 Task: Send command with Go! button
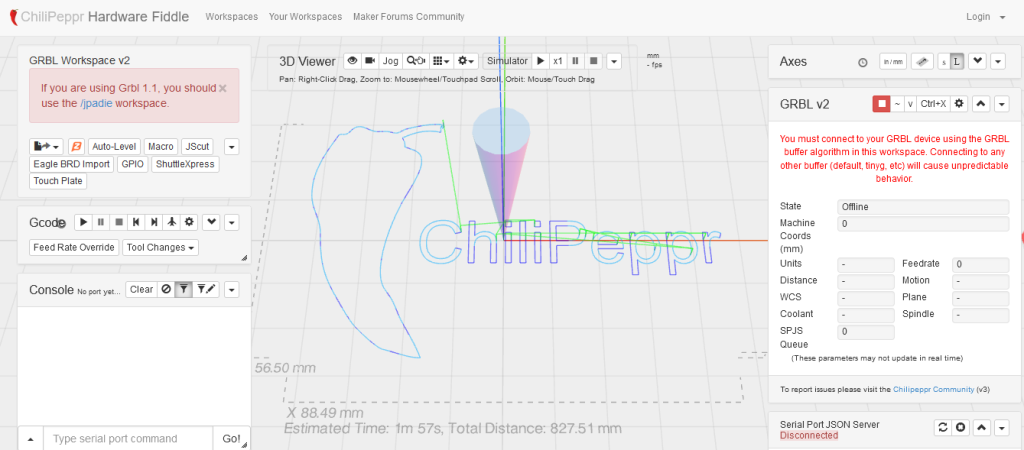[231, 438]
